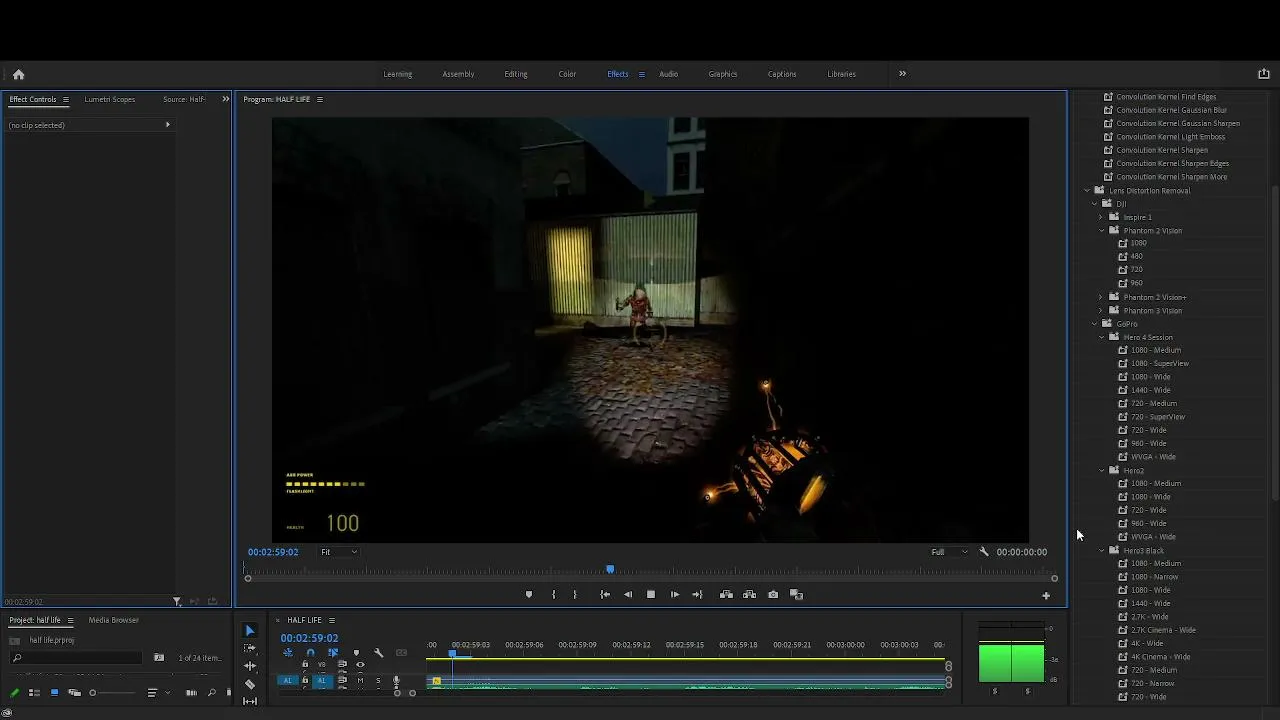
Task: Open the Full playback resolution dropdown
Action: [x=949, y=552]
